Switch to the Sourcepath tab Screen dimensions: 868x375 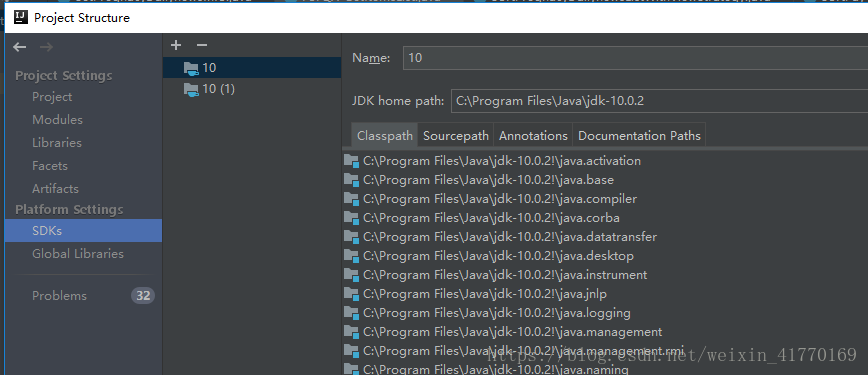(x=456, y=135)
